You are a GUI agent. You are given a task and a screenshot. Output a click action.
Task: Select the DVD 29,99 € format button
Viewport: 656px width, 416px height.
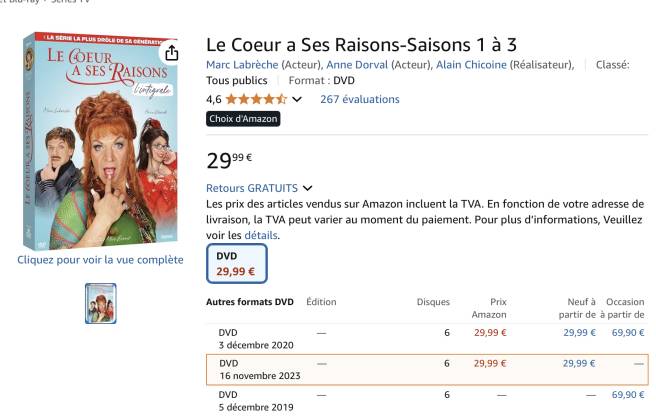pyautogui.click(x=236, y=264)
